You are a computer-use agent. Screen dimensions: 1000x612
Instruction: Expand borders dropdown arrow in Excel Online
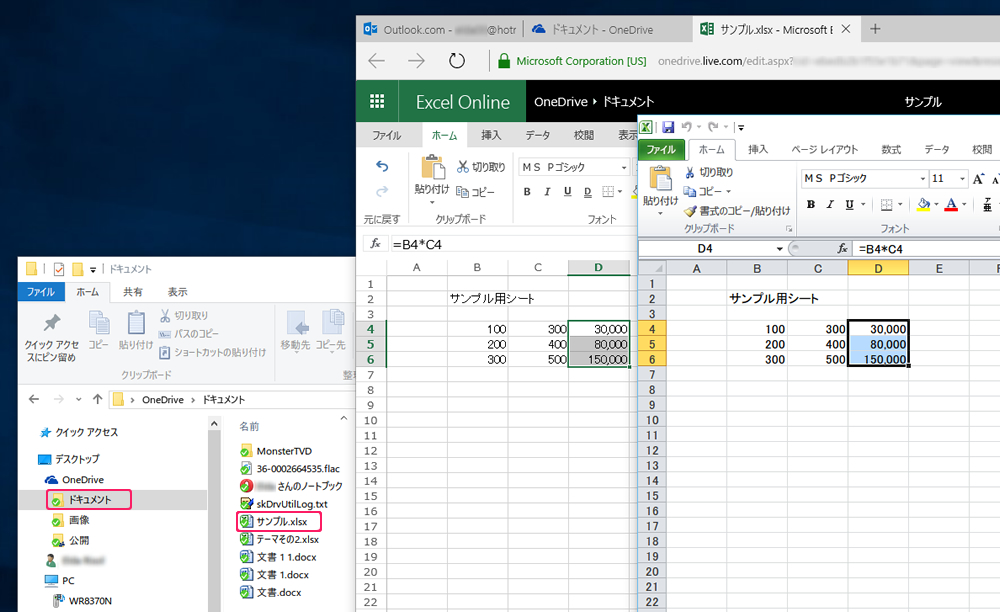click(620, 191)
